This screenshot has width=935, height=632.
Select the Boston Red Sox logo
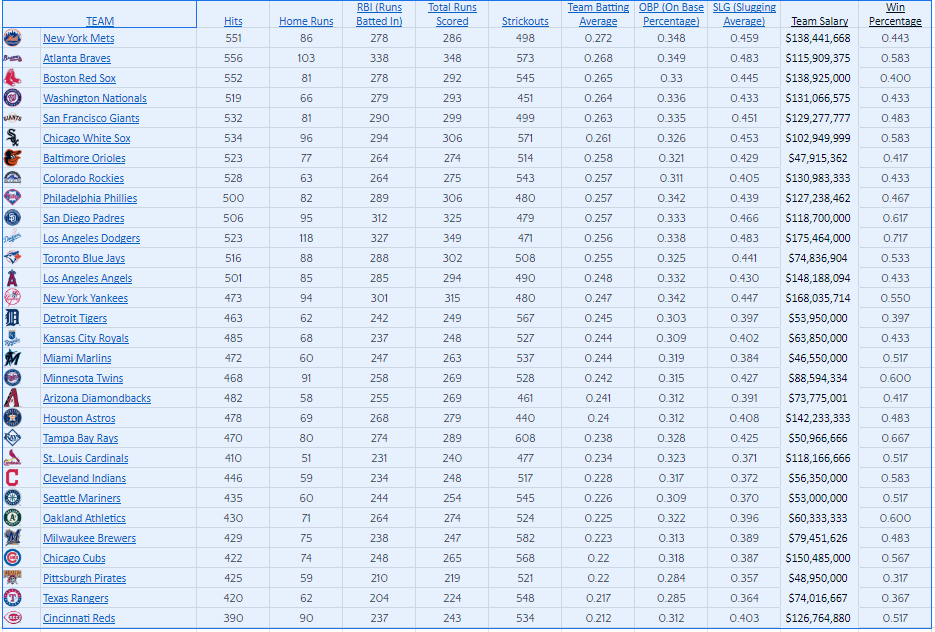coord(12,78)
